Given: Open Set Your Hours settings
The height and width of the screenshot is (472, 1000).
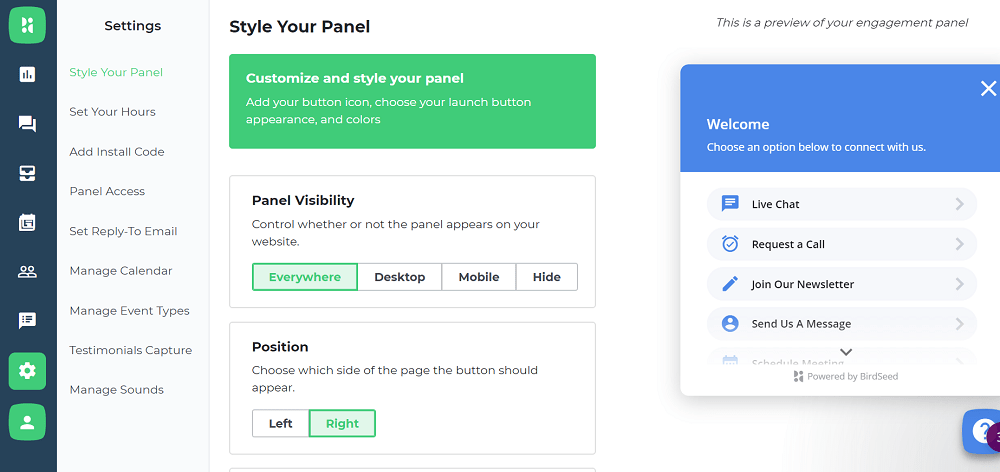Looking at the screenshot, I should point(112,112).
